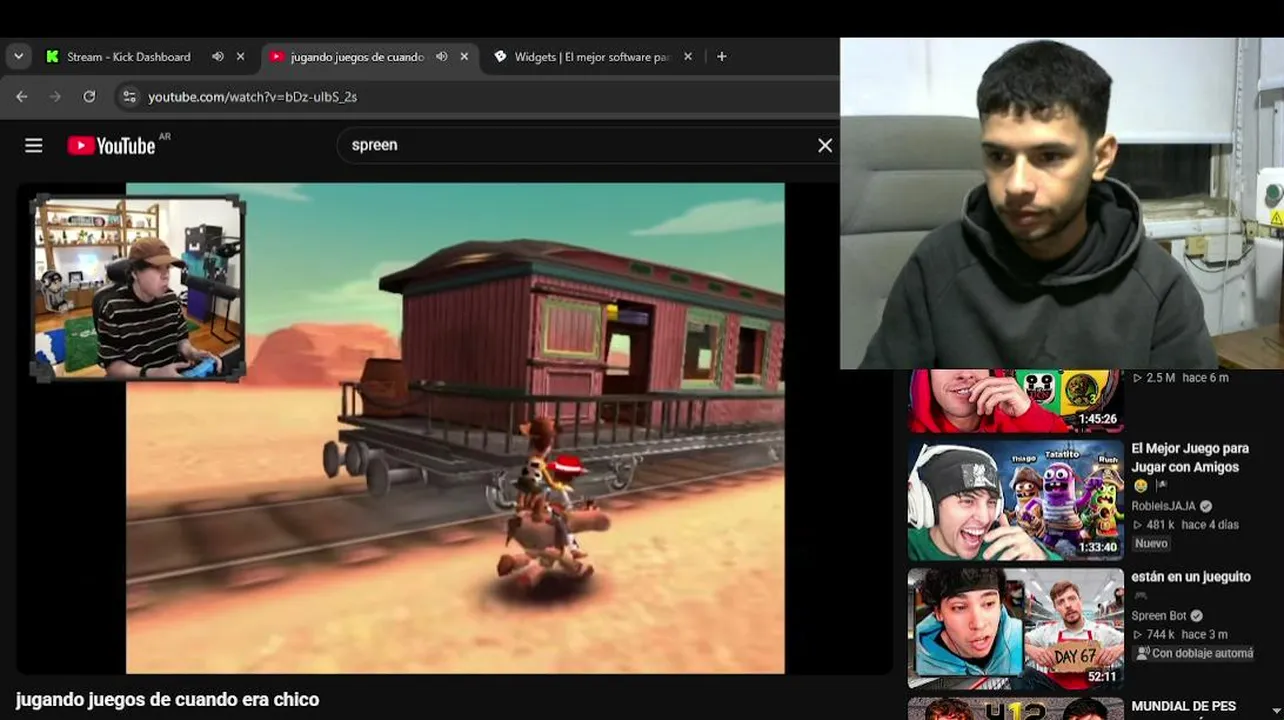Open the 'MUNDIAL DE PES' video title
This screenshot has height=720, width=1284.
[x=1184, y=707]
